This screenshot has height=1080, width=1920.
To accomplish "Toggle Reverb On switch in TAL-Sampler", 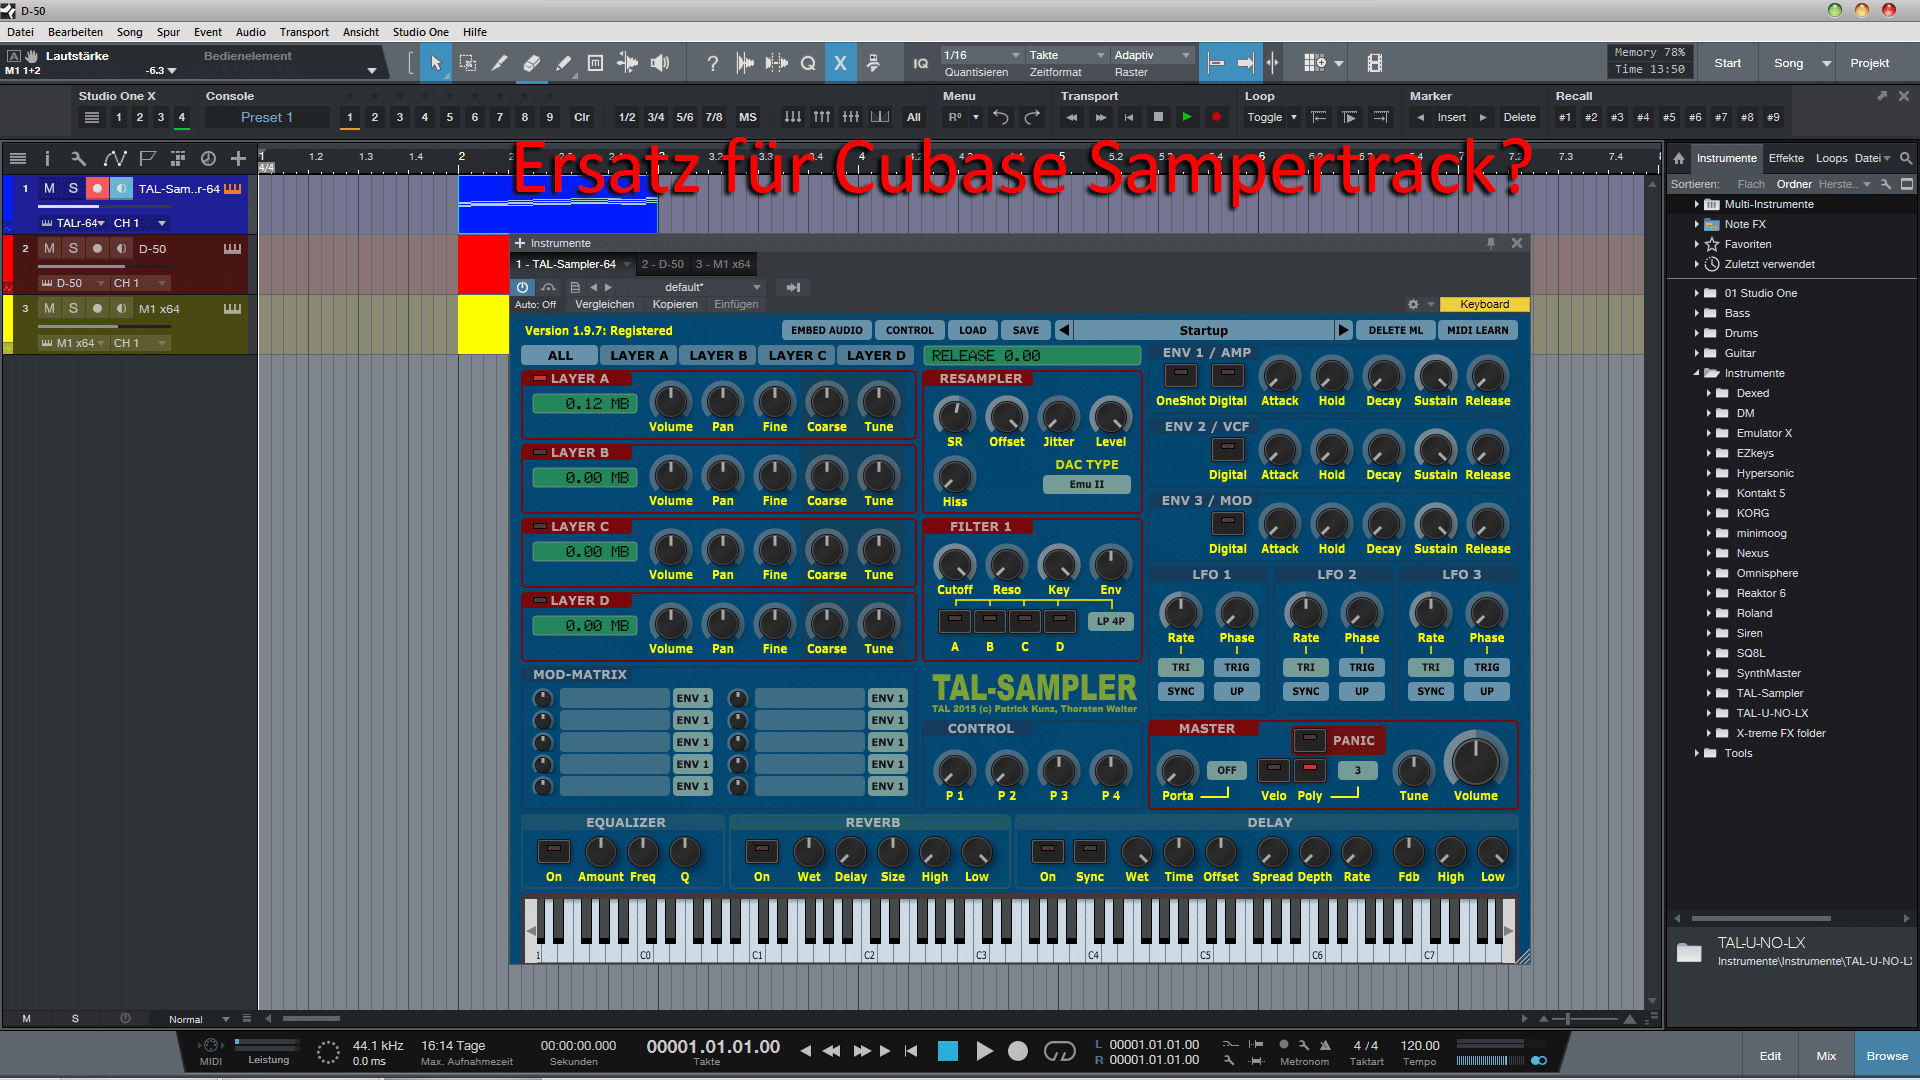I will tap(761, 852).
